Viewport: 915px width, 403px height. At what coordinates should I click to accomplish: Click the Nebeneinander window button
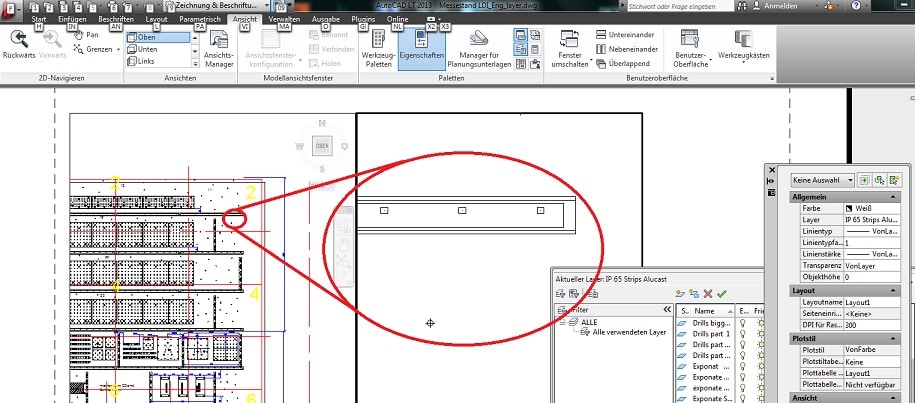click(x=627, y=49)
